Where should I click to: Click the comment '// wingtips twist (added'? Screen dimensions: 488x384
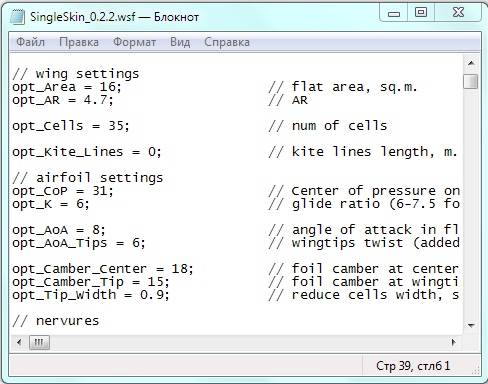364,243
